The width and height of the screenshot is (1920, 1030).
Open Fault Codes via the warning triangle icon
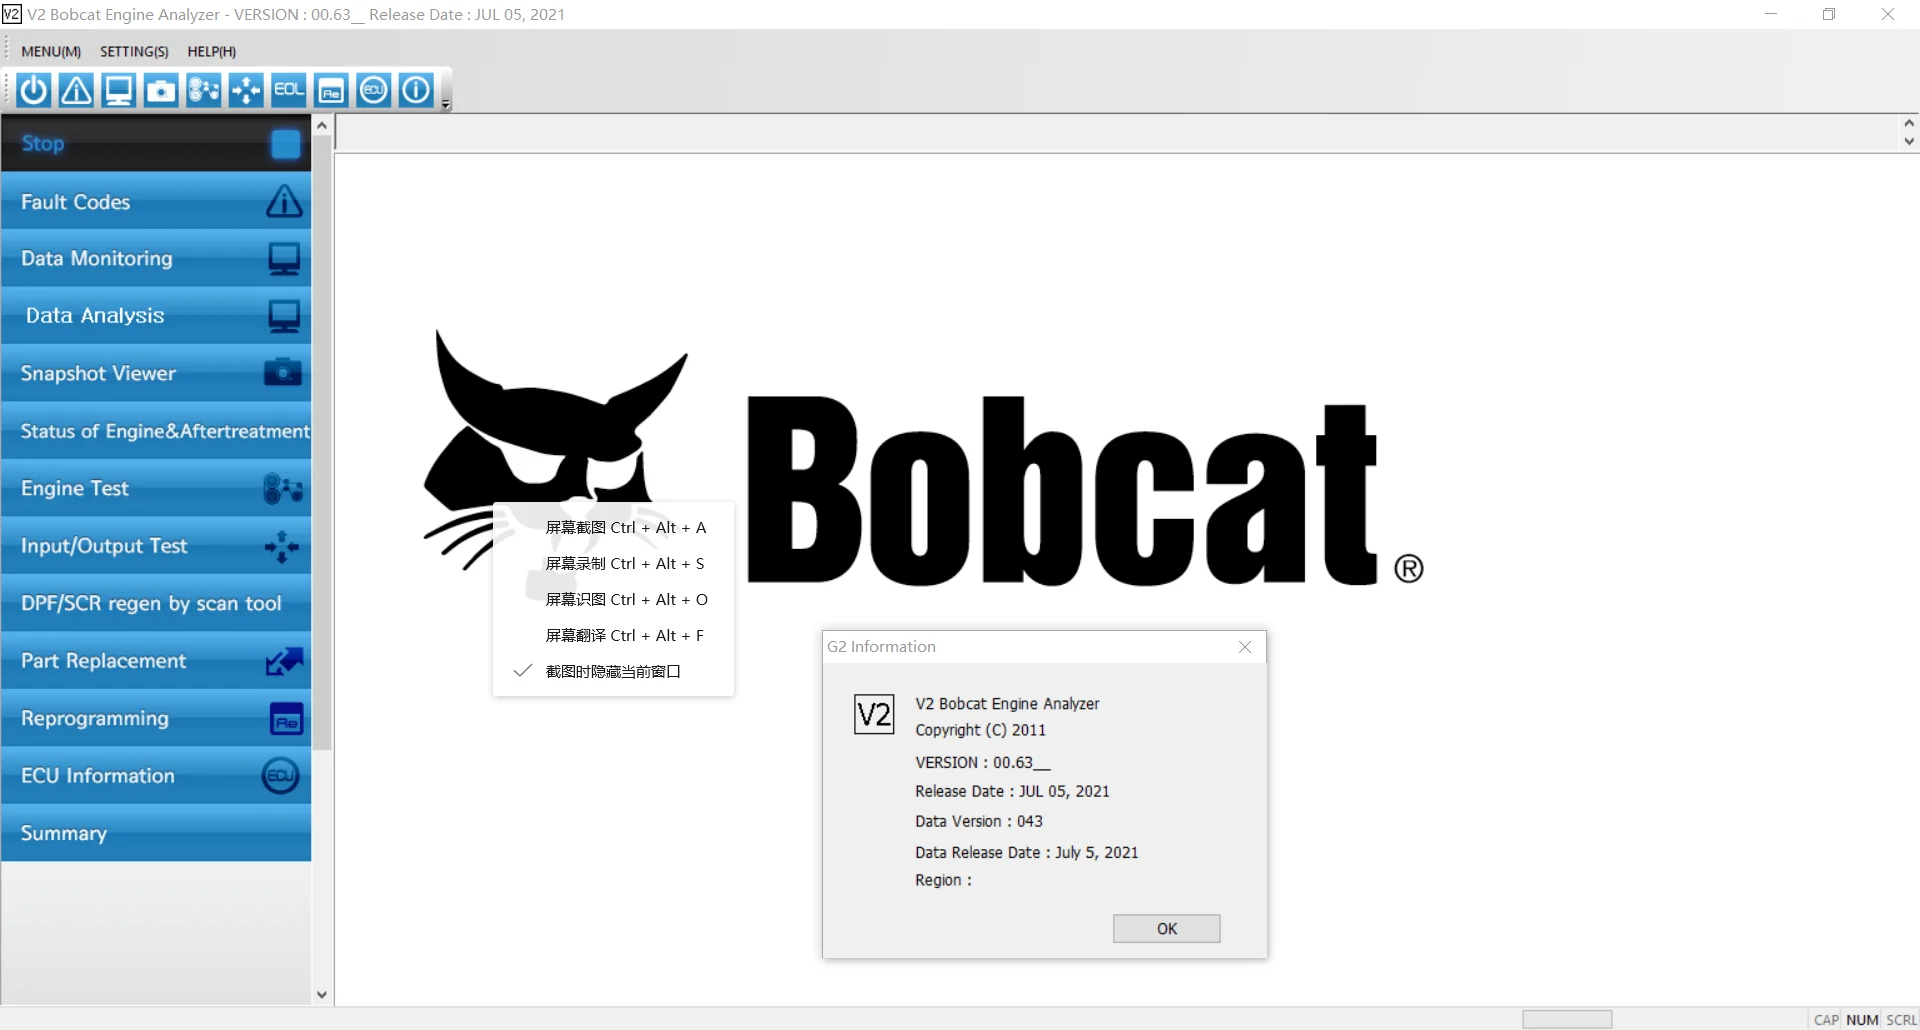coord(75,89)
